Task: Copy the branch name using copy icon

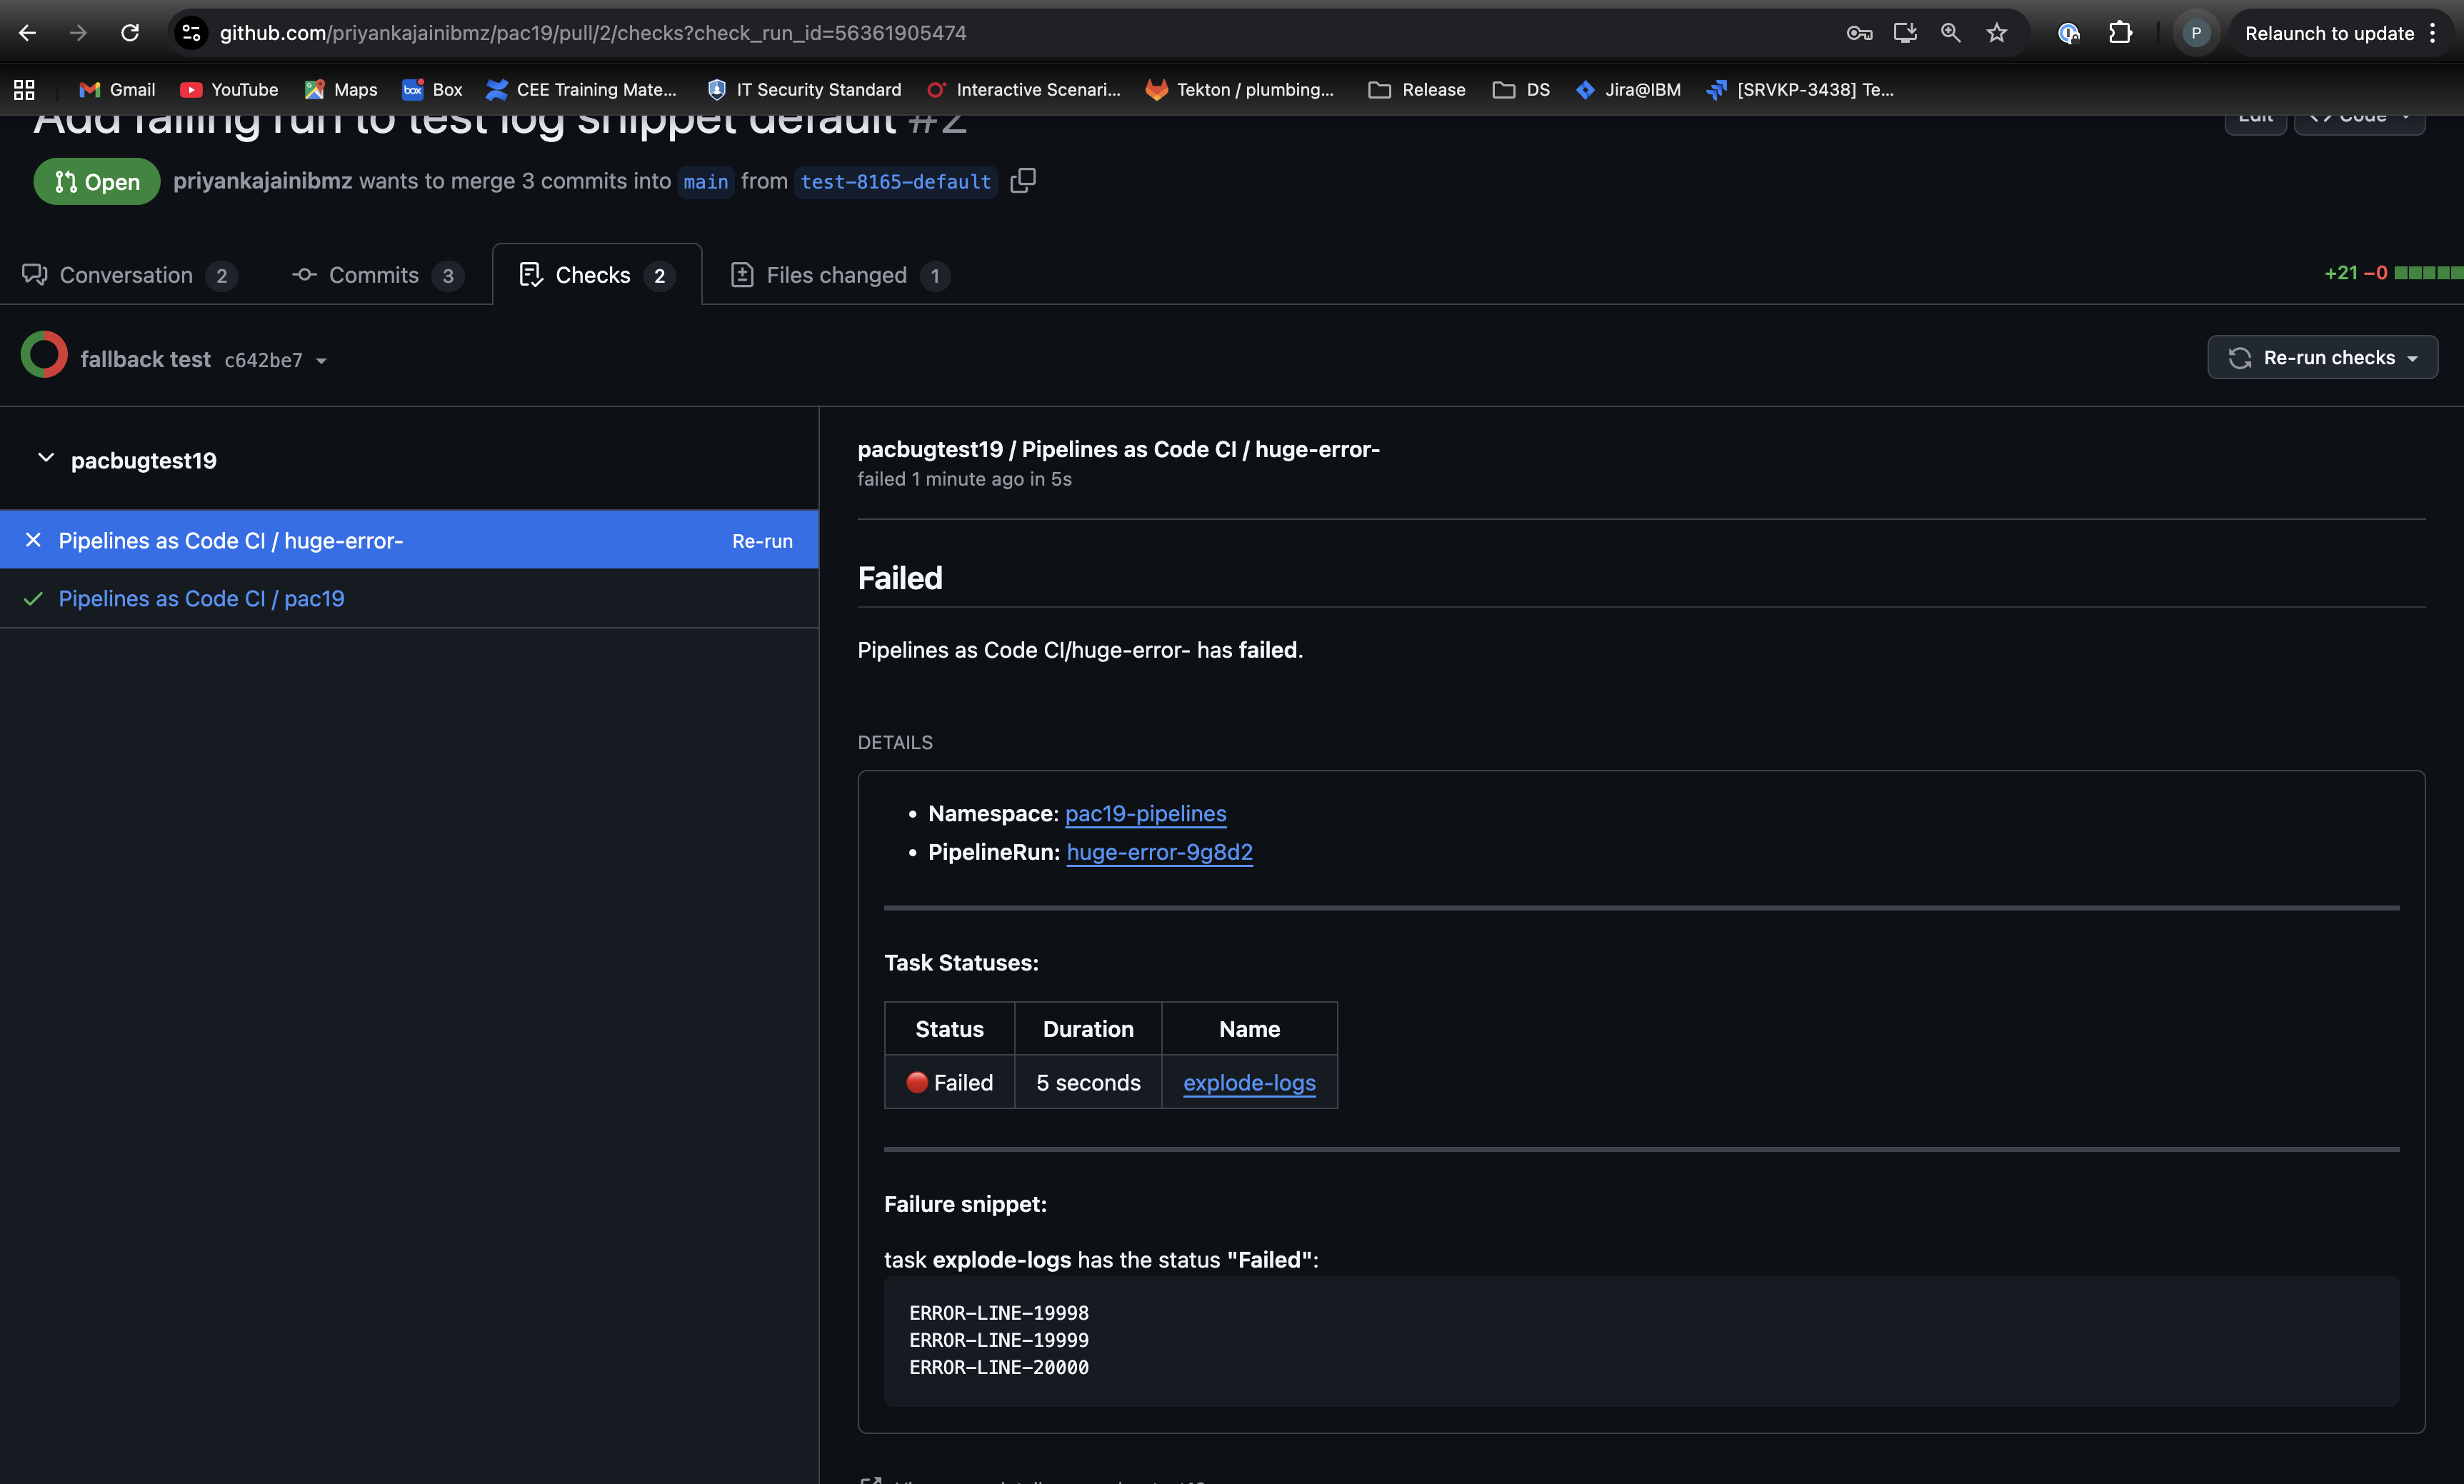Action: 1023,181
